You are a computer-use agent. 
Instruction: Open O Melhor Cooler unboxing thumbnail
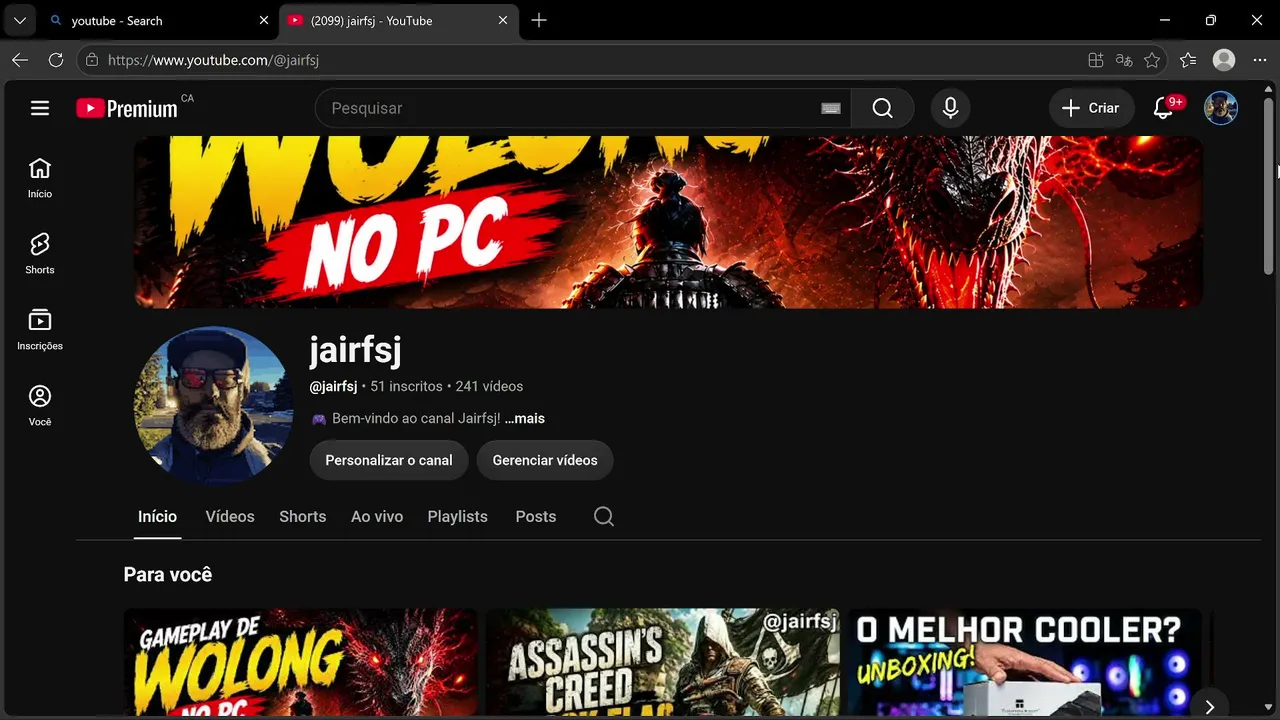pyautogui.click(x=1025, y=664)
